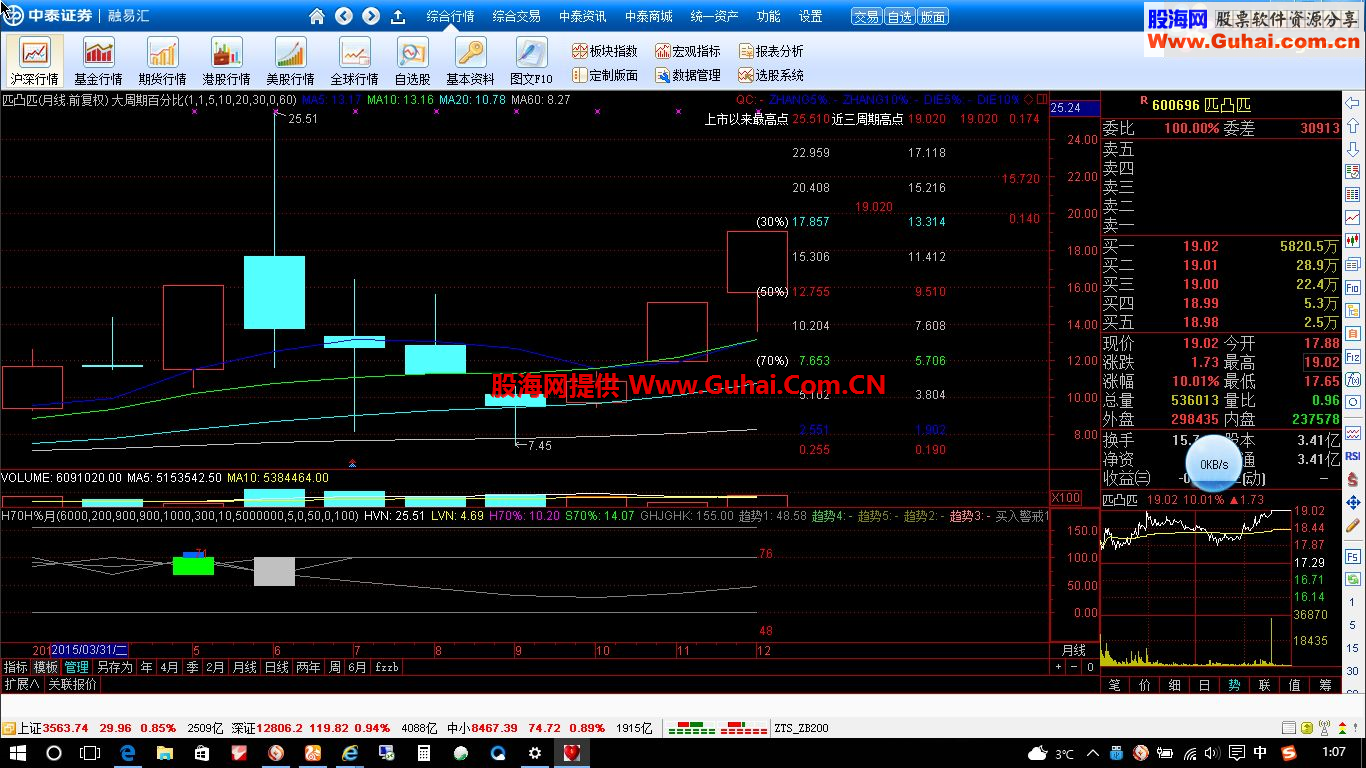Viewport: 1366px width, 768px height.
Task: Select 综合行情 menu tab
Action: (x=450, y=16)
